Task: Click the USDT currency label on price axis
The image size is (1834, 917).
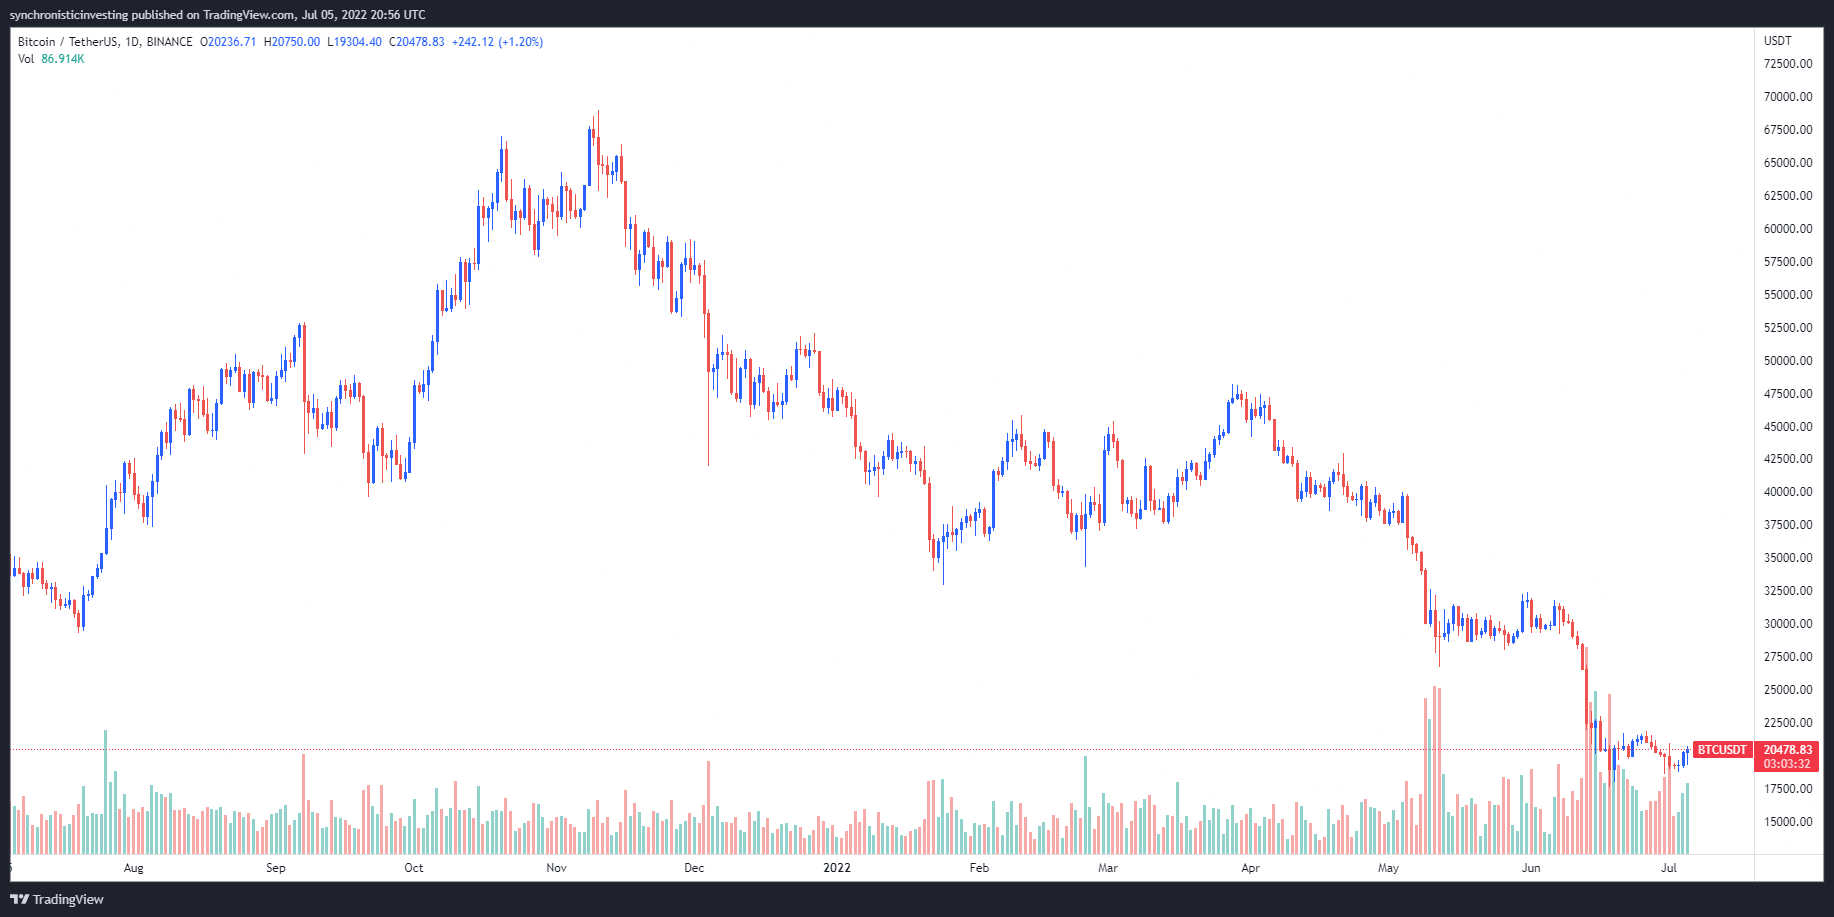Action: pos(1778,41)
